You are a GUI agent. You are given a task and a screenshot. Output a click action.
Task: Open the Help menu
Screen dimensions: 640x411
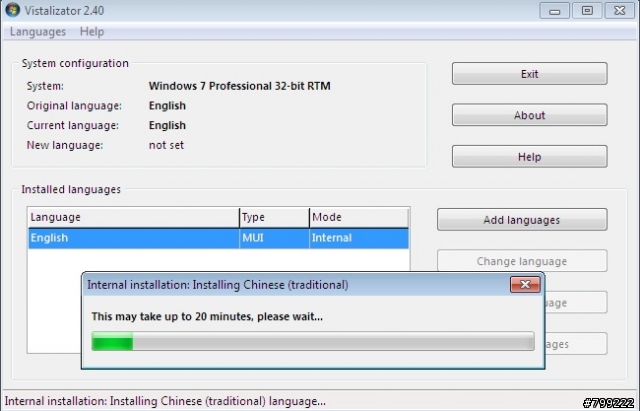point(92,32)
